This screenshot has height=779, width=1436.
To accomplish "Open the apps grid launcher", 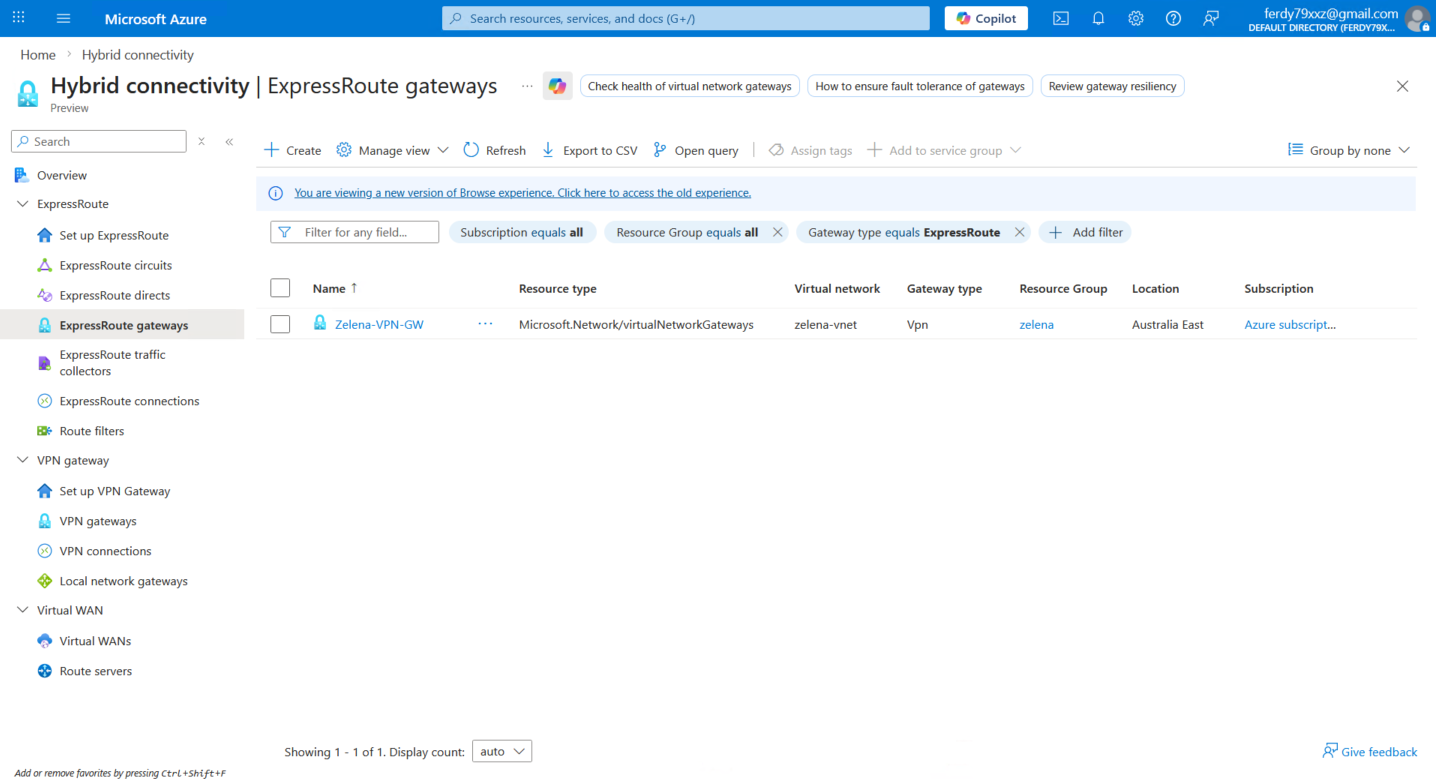I will 19,18.
